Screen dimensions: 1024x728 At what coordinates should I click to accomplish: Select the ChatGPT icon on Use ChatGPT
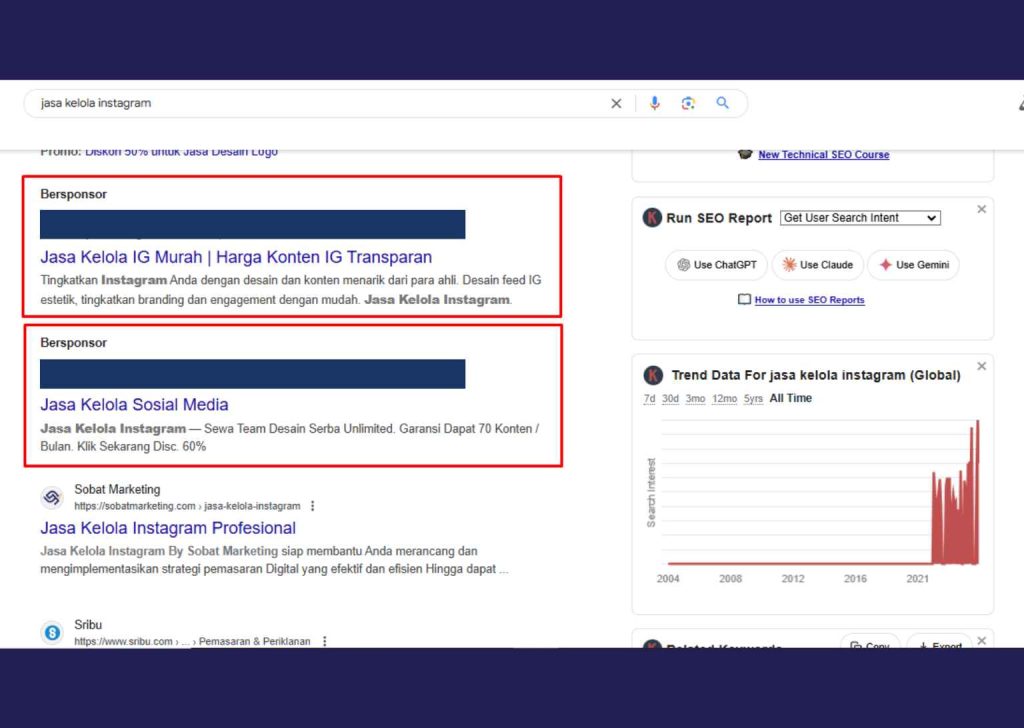click(x=684, y=265)
